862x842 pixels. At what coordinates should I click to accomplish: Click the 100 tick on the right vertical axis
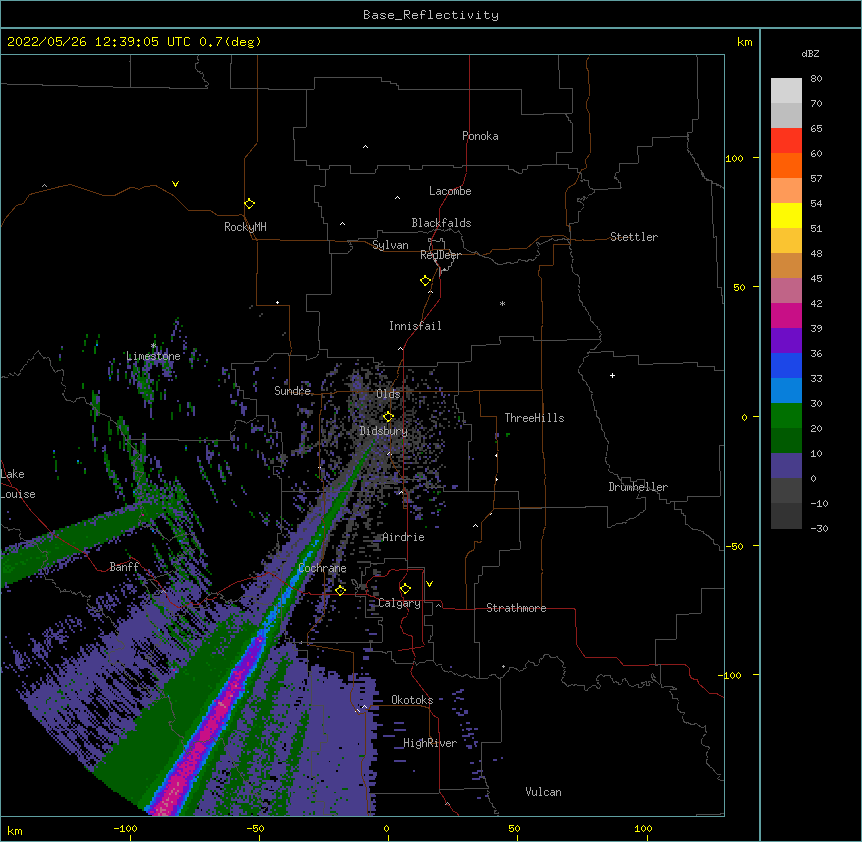734,158
